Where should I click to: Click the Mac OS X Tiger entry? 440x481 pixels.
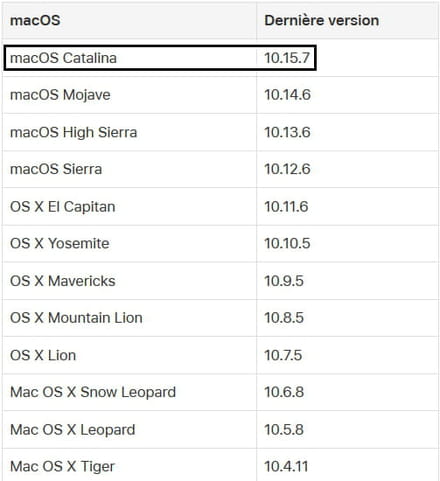[x=62, y=467]
